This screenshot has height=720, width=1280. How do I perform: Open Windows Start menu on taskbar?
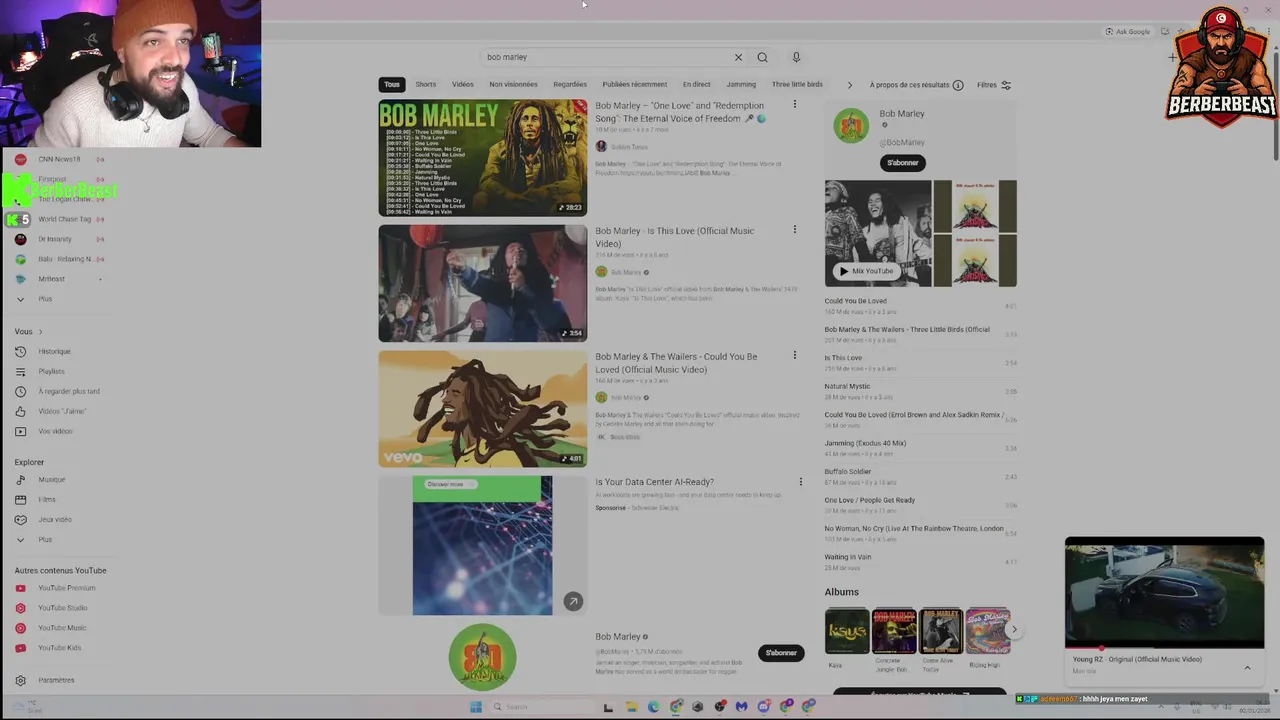click(476, 707)
